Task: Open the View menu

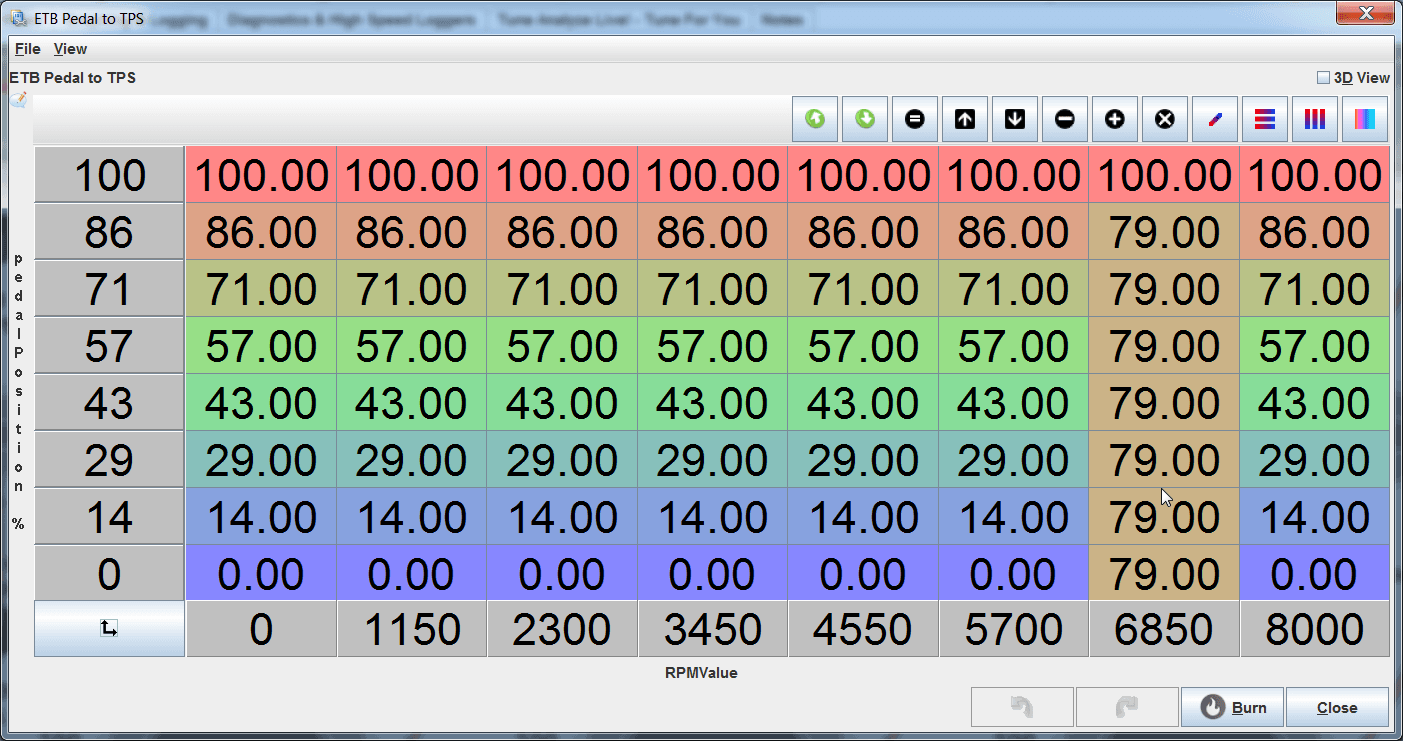Action: click(x=70, y=48)
